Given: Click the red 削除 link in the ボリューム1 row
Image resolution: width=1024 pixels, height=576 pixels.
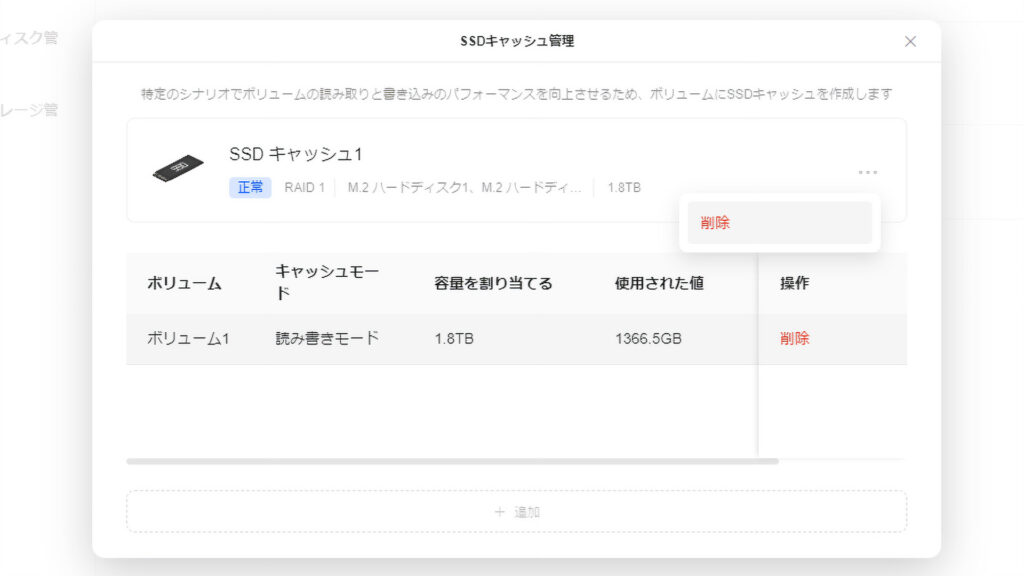Looking at the screenshot, I should tap(794, 338).
